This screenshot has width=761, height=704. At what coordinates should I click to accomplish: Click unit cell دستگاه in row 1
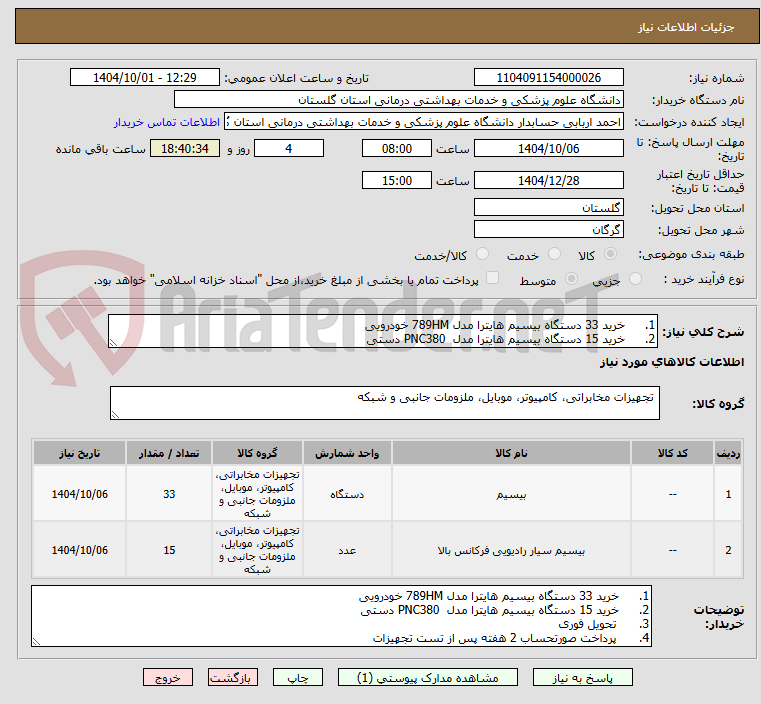pos(347,494)
